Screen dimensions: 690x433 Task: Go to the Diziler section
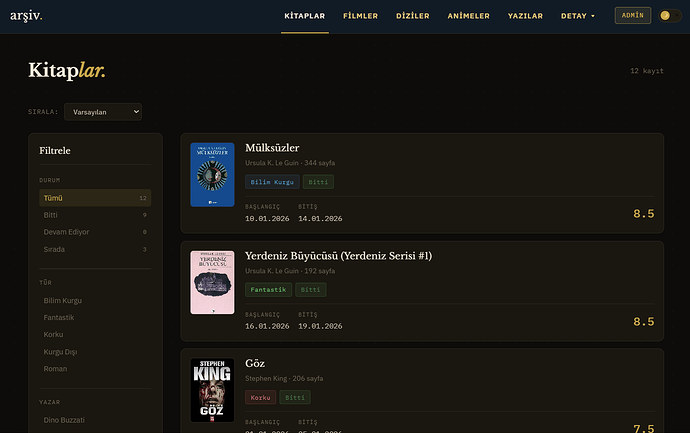point(413,16)
